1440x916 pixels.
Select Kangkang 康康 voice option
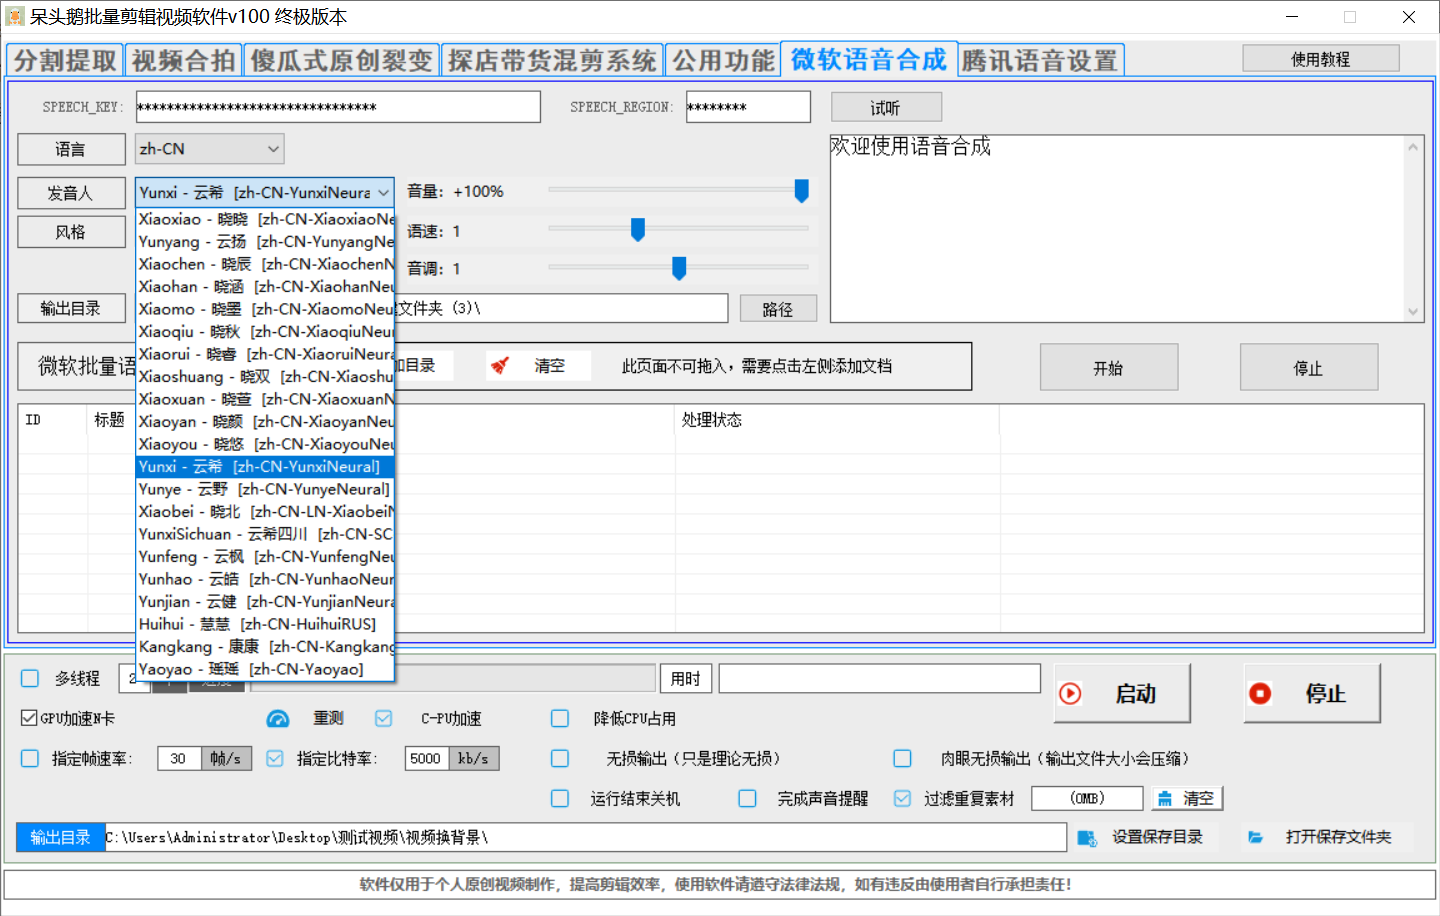click(x=265, y=646)
